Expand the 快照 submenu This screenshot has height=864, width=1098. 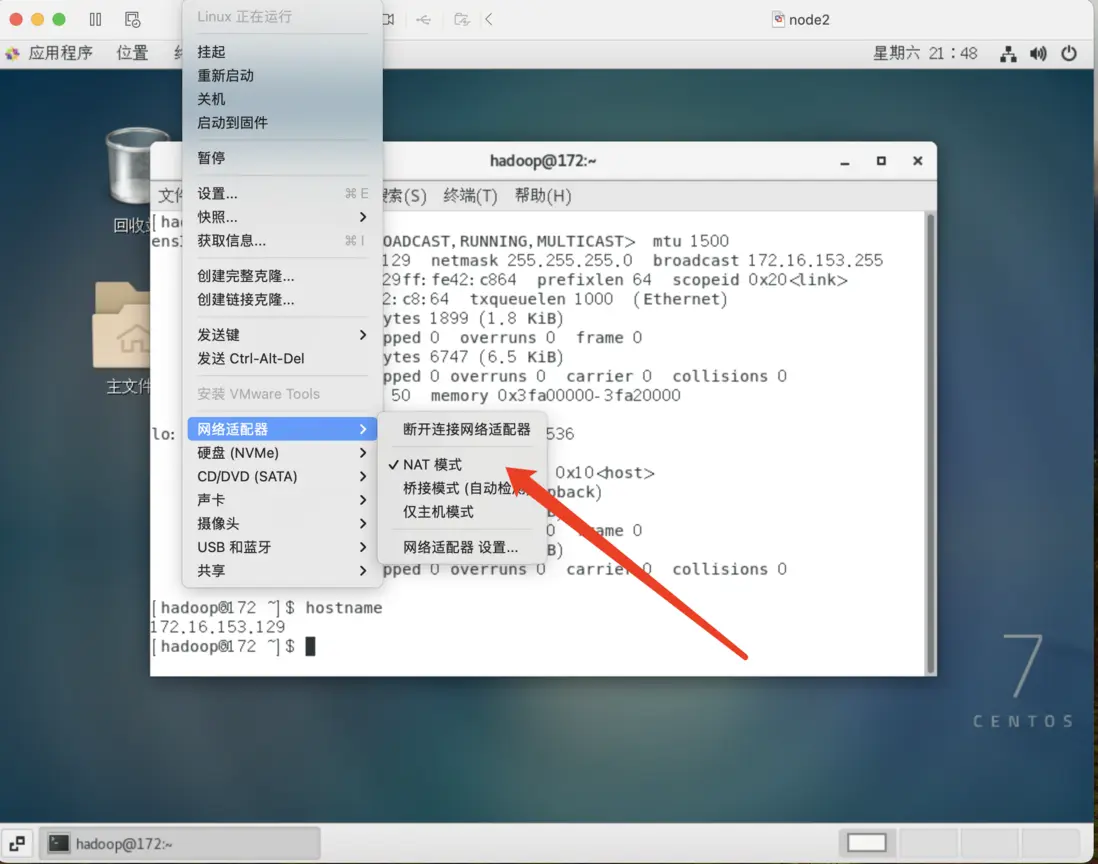tap(282, 217)
